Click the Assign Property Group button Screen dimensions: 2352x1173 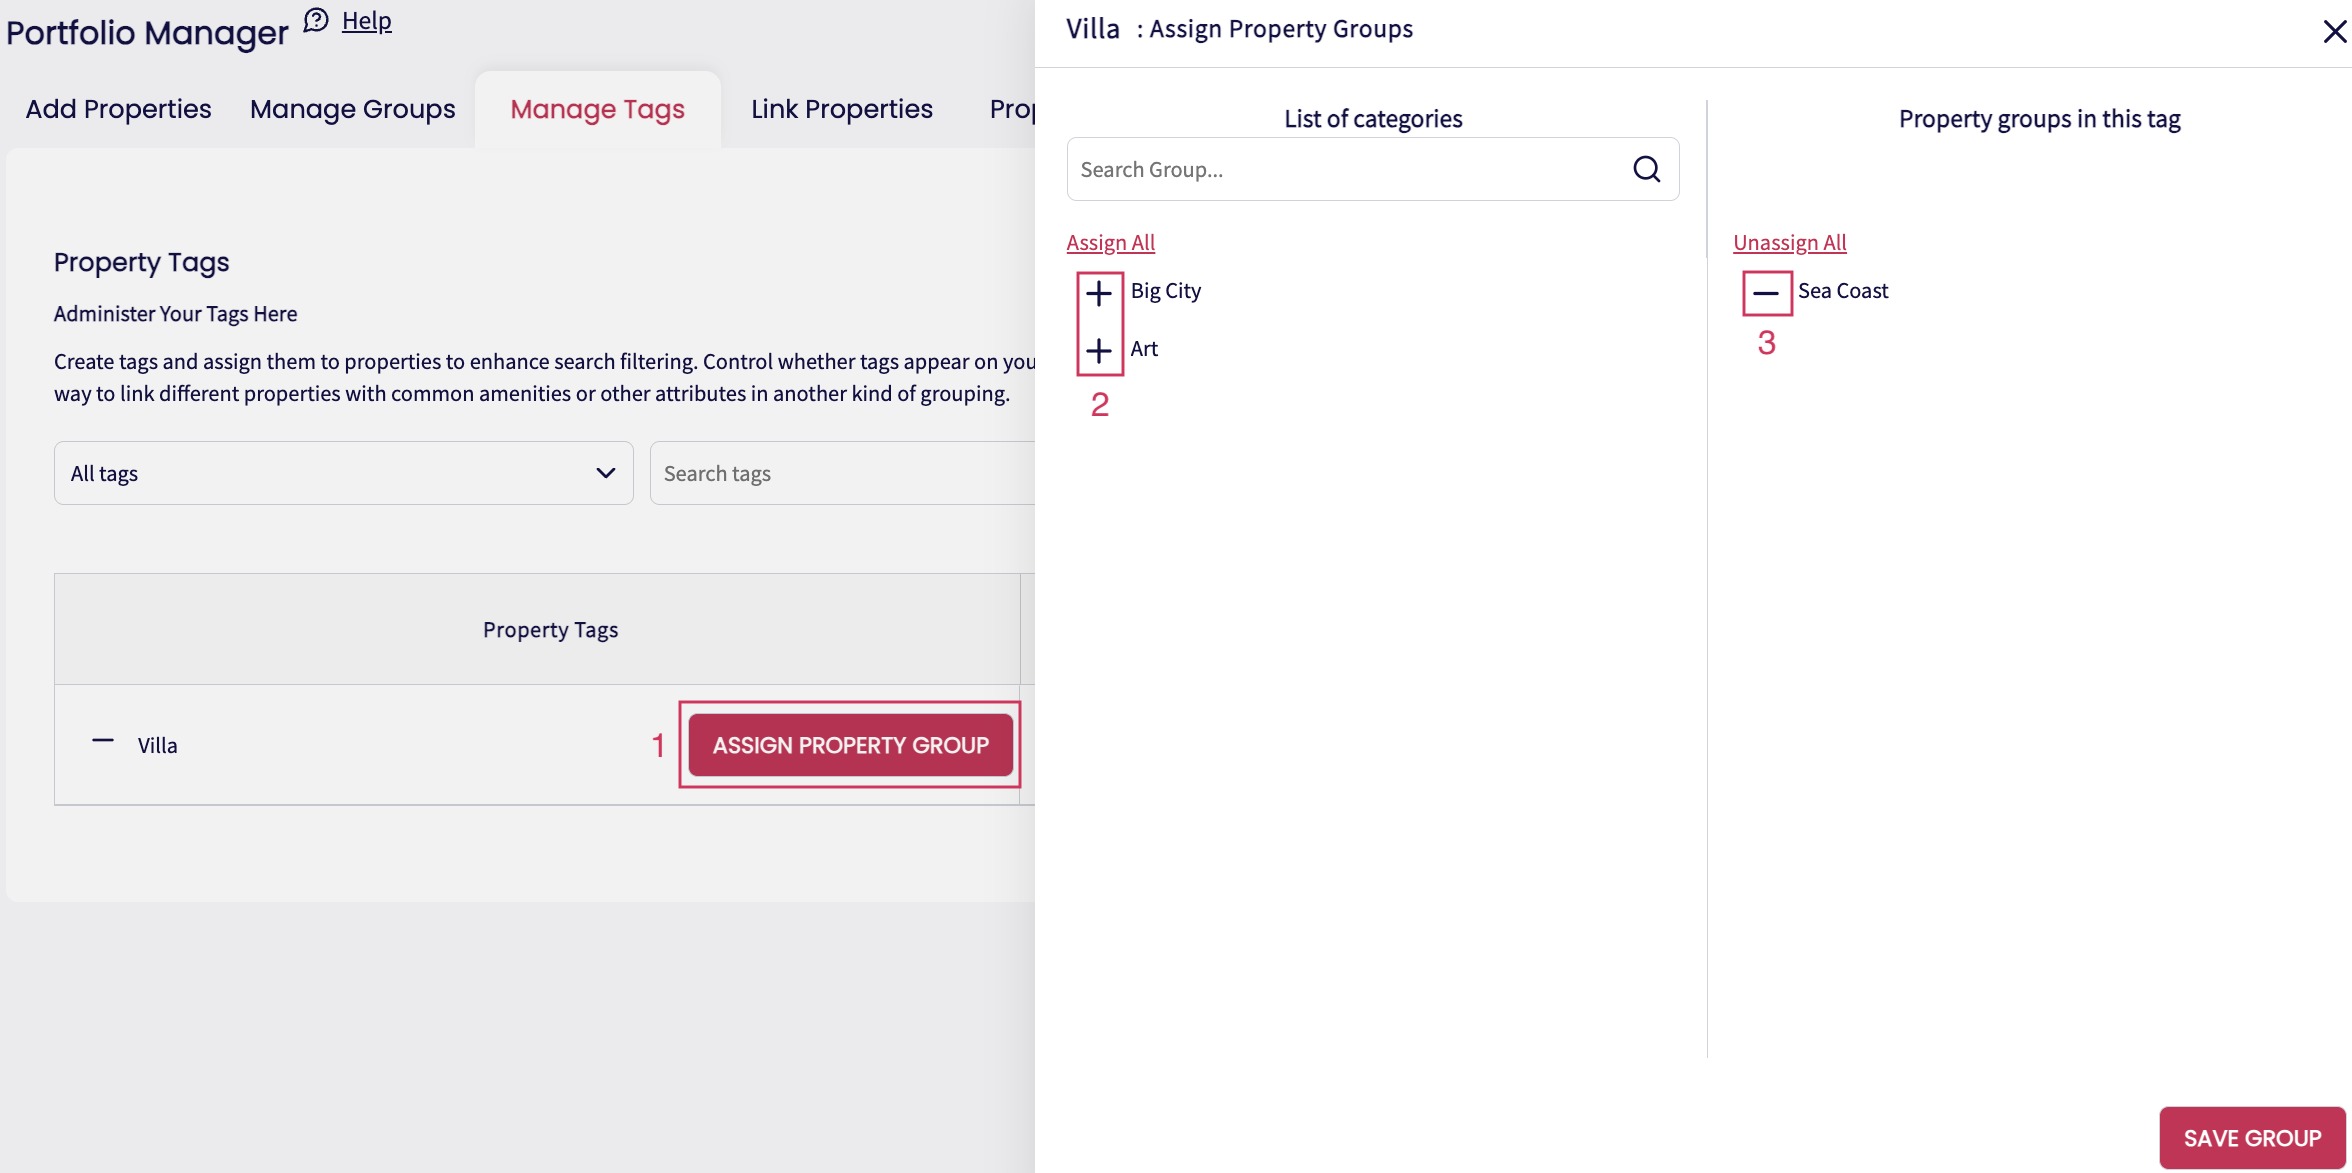(850, 745)
